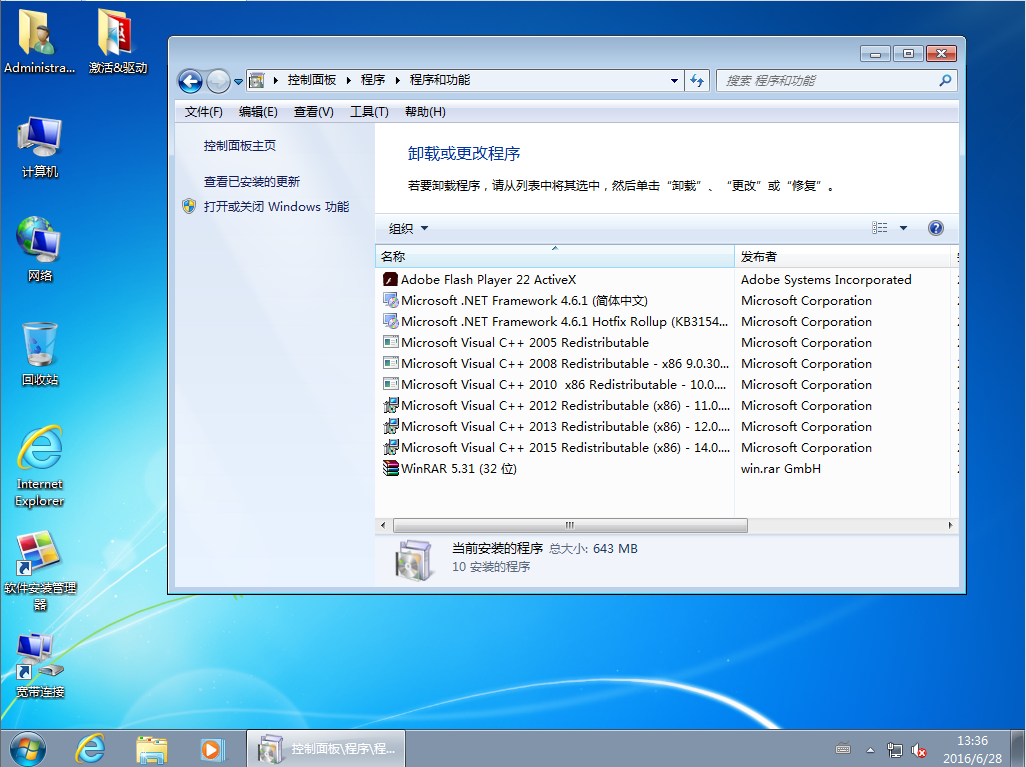Image resolution: width=1026 pixels, height=767 pixels.
Task: Click the speaker icon in system tray
Action: coord(919,748)
